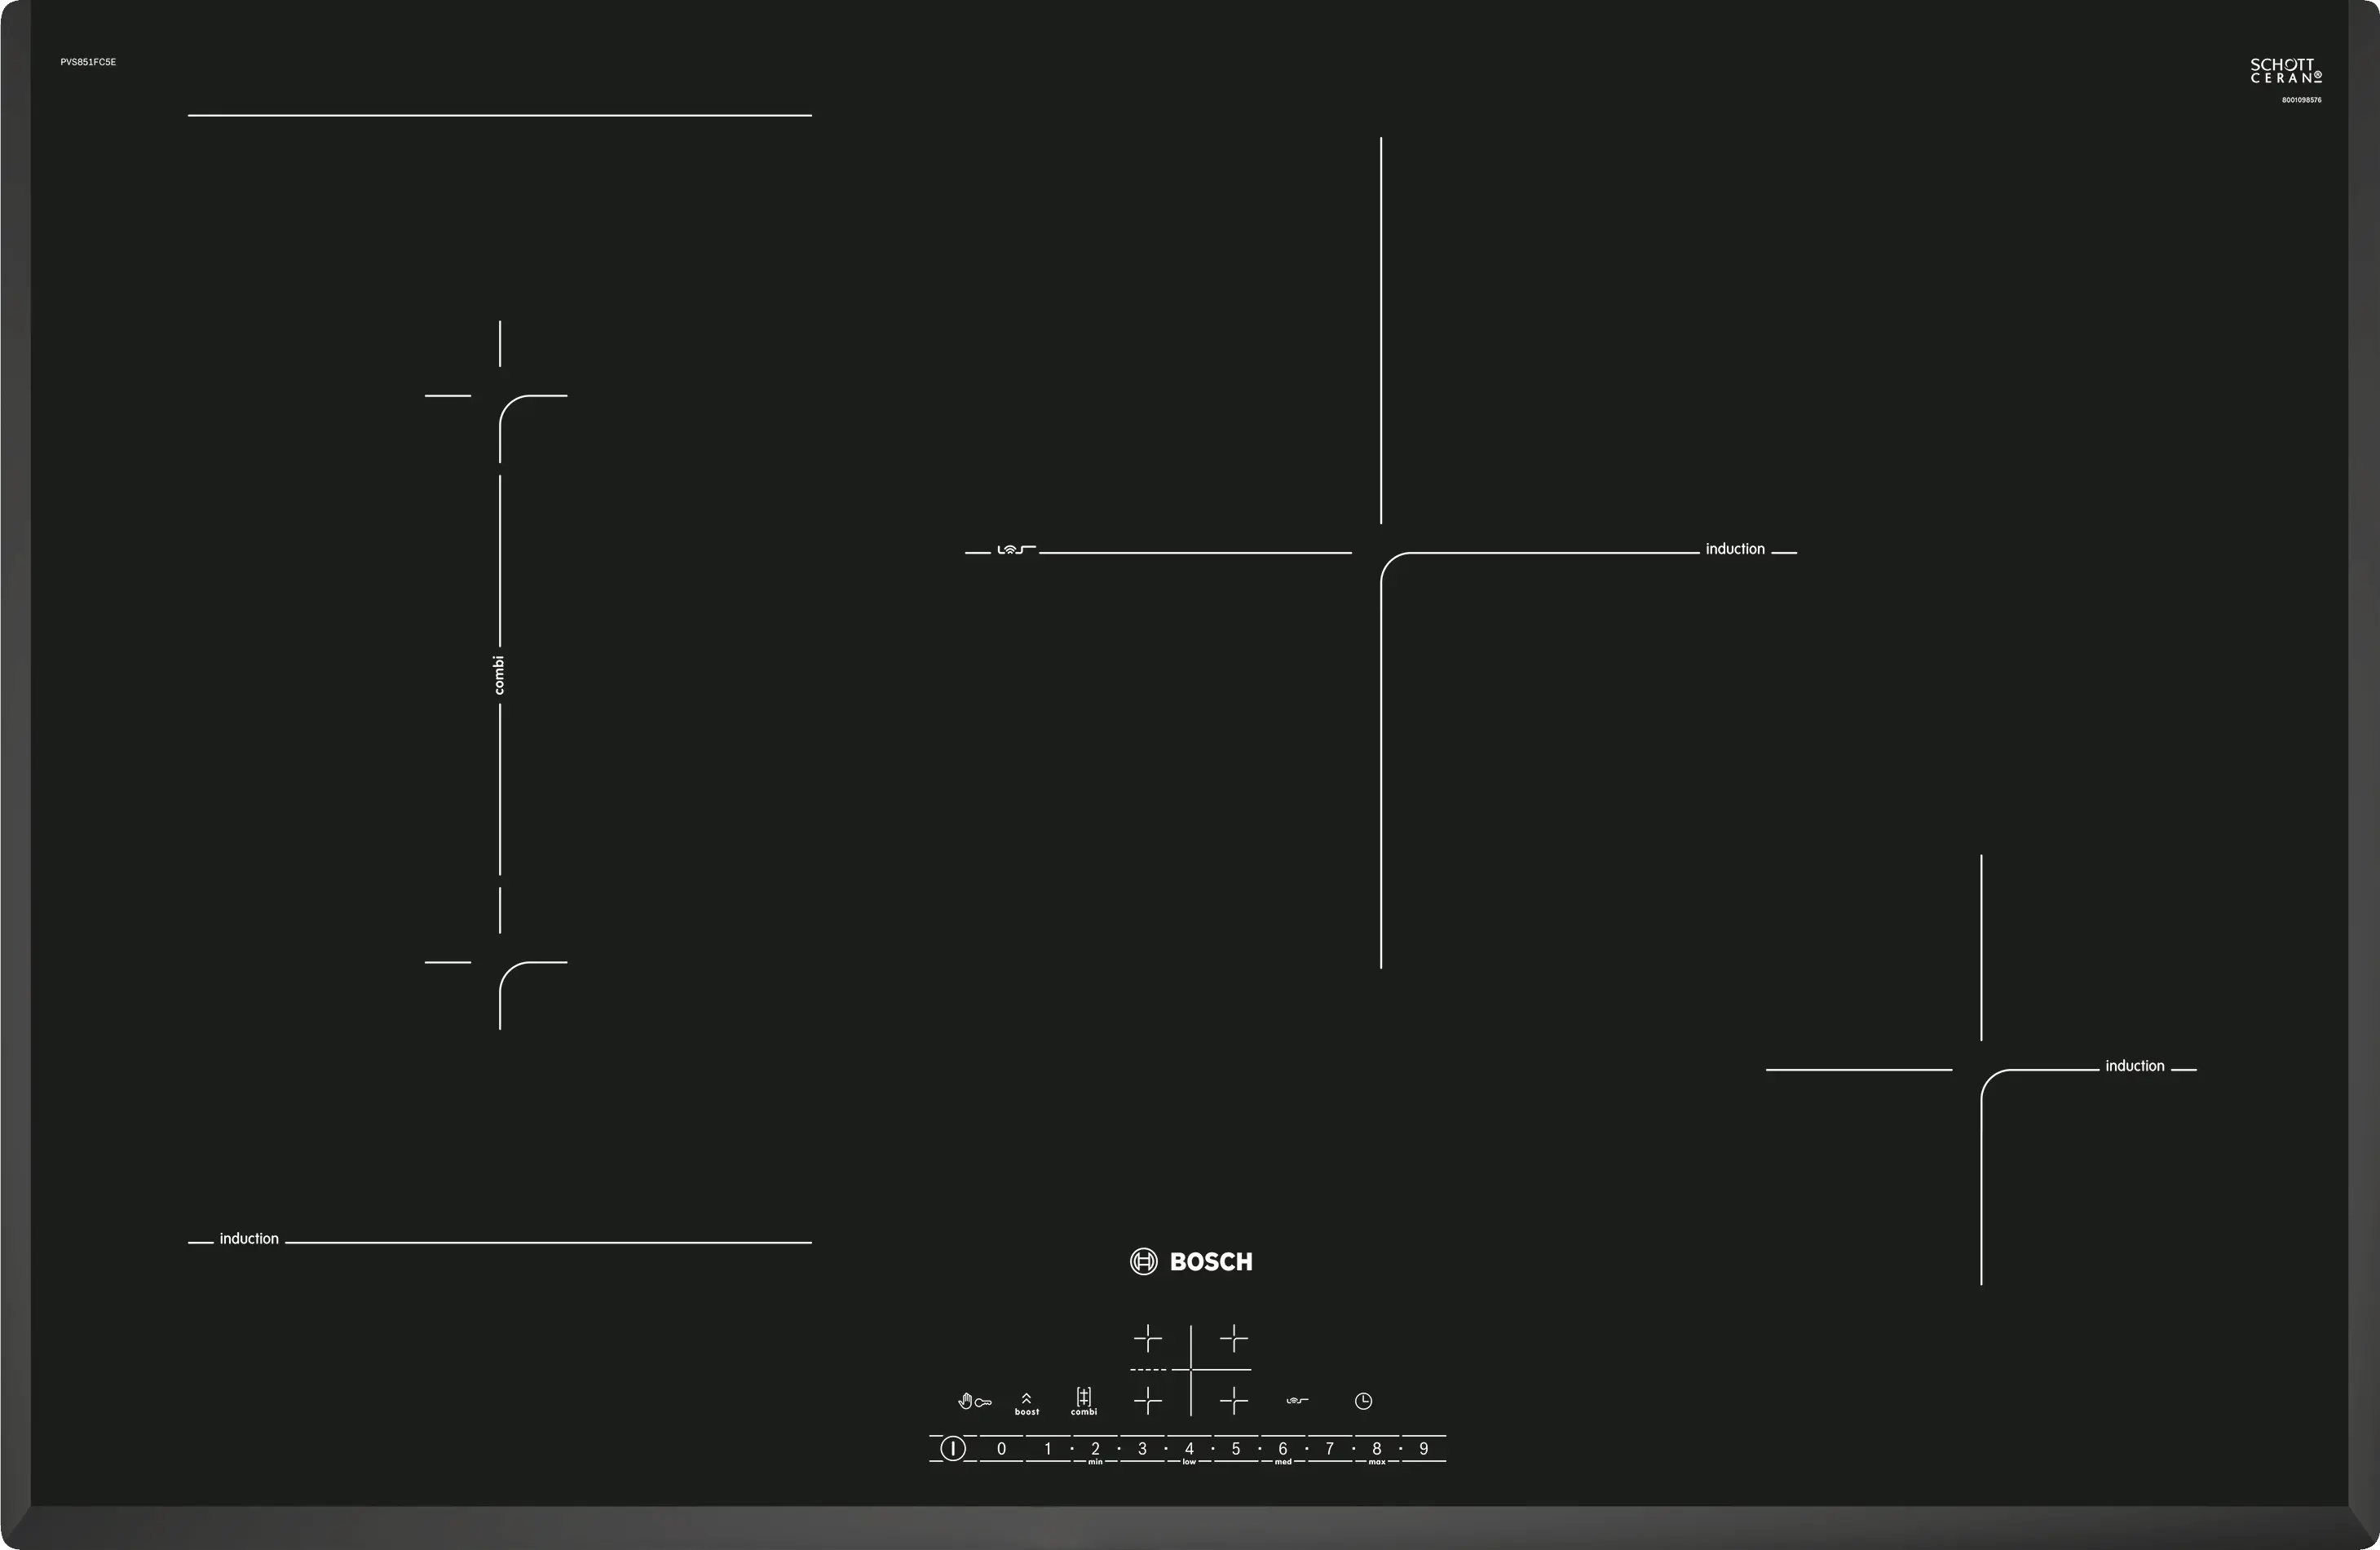Enable the combi zone icon in control panel
This screenshot has width=2380, height=1550.
(1084, 1400)
